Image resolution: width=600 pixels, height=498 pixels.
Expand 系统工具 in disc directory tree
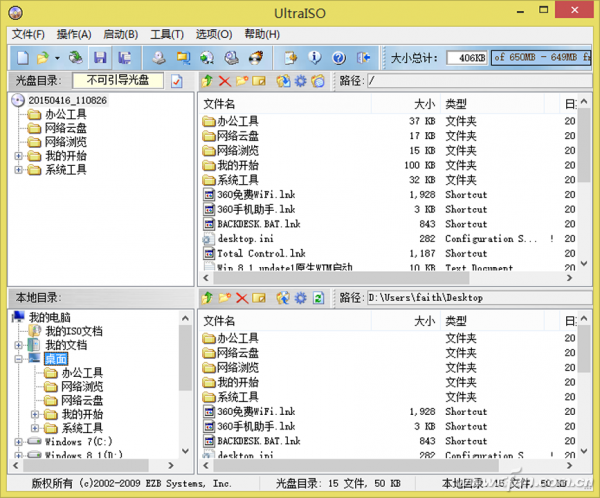point(18,170)
